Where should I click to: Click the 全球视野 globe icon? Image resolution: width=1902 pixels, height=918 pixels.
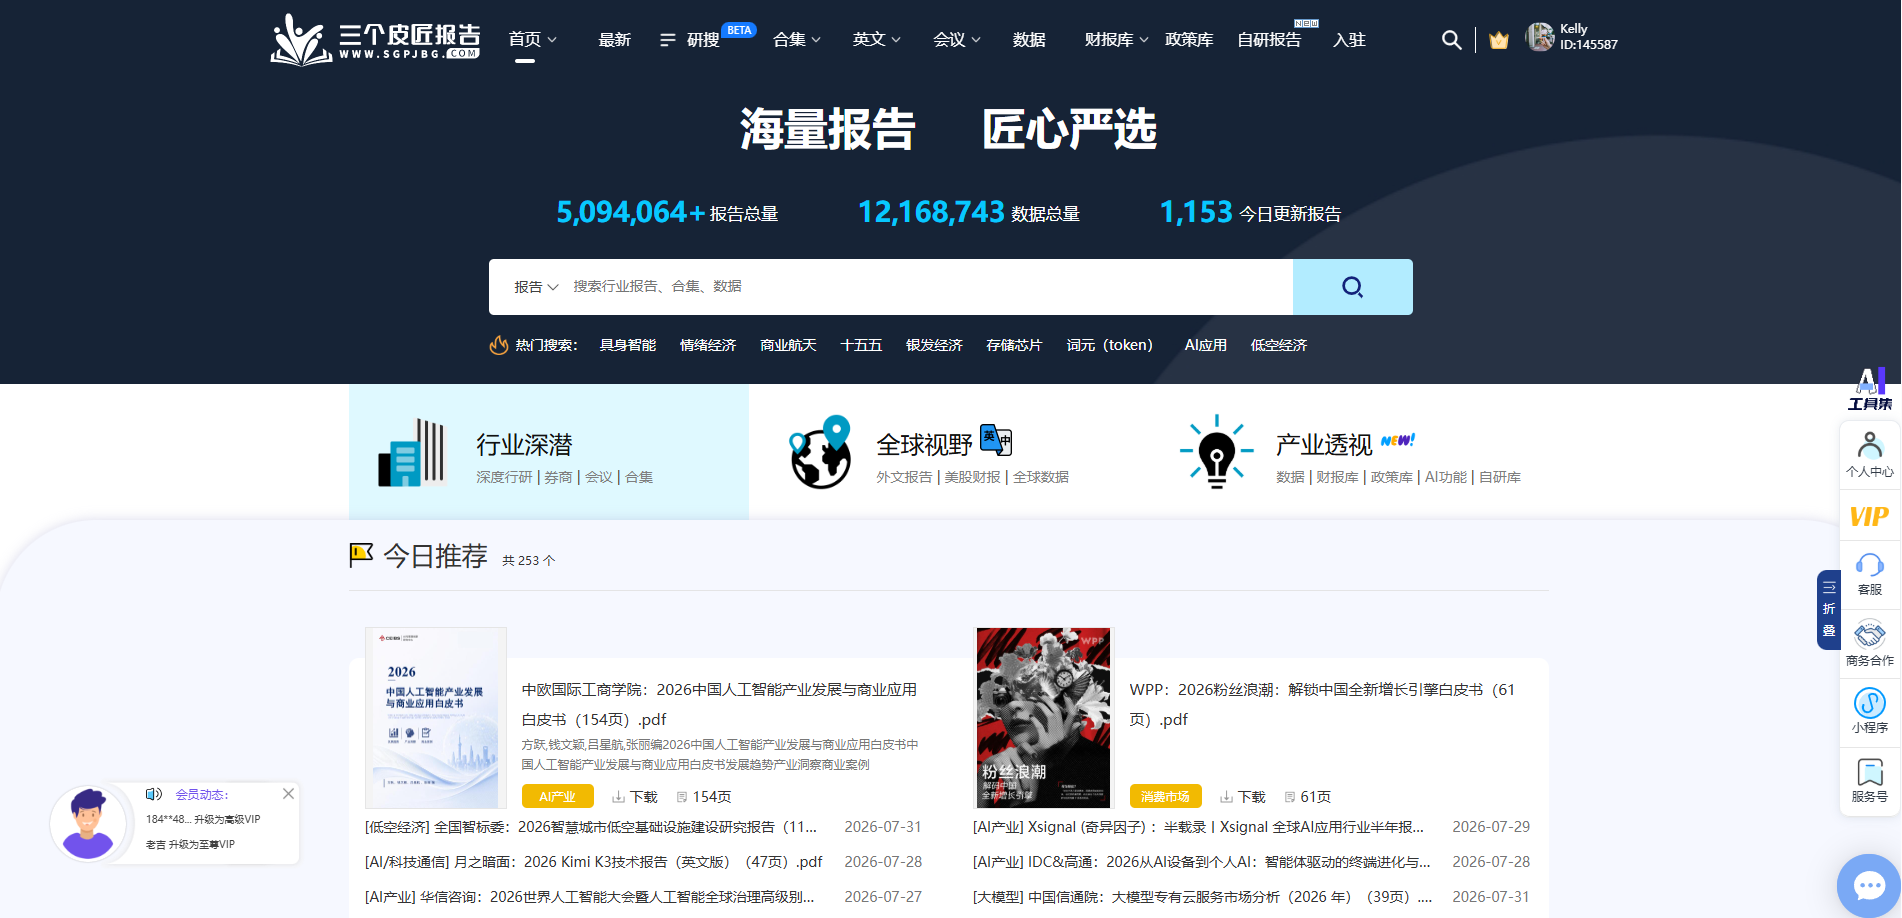(820, 452)
